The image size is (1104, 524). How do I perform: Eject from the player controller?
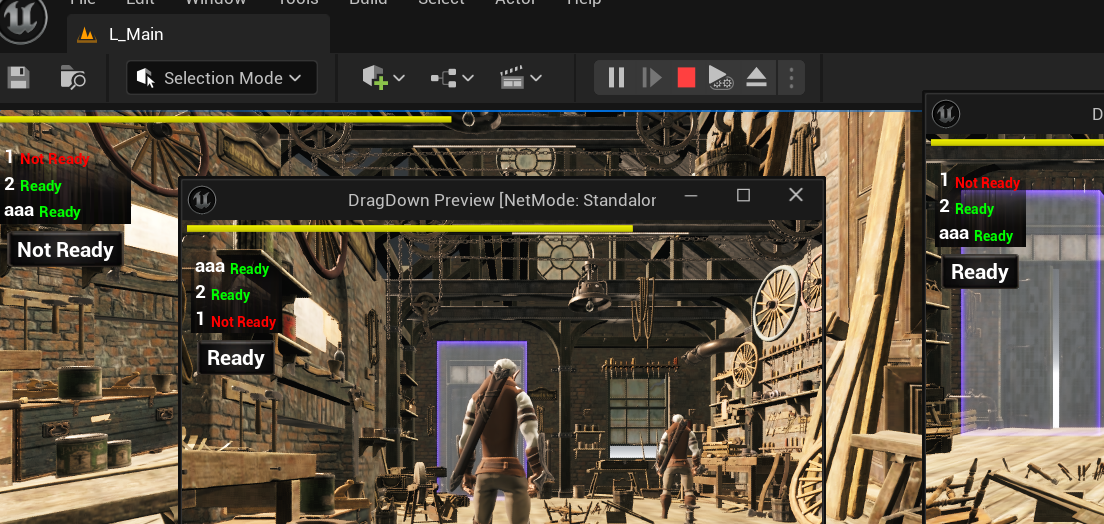coord(756,77)
